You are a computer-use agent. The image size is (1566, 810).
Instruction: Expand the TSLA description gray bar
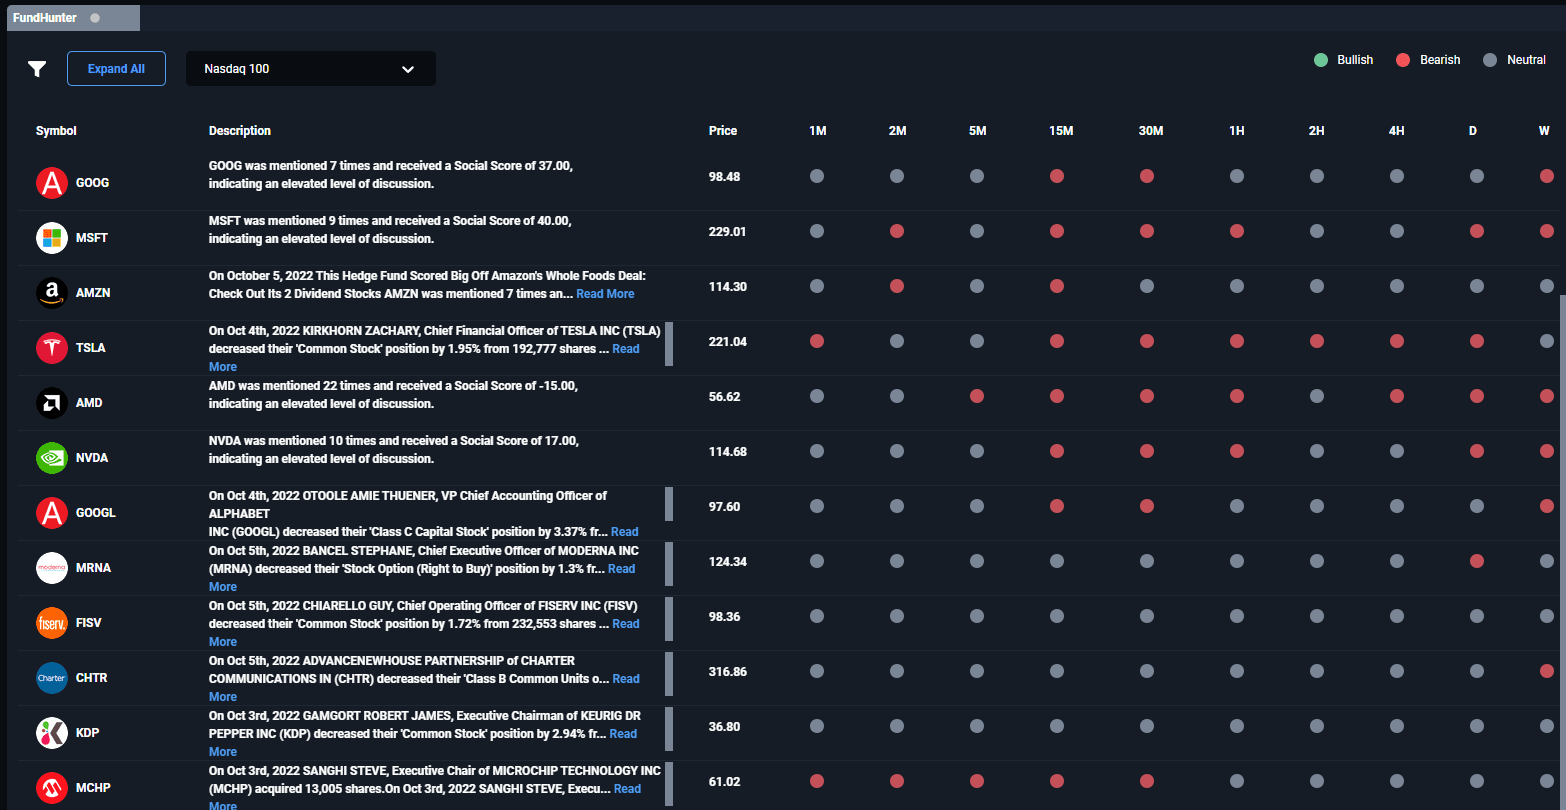tap(669, 344)
